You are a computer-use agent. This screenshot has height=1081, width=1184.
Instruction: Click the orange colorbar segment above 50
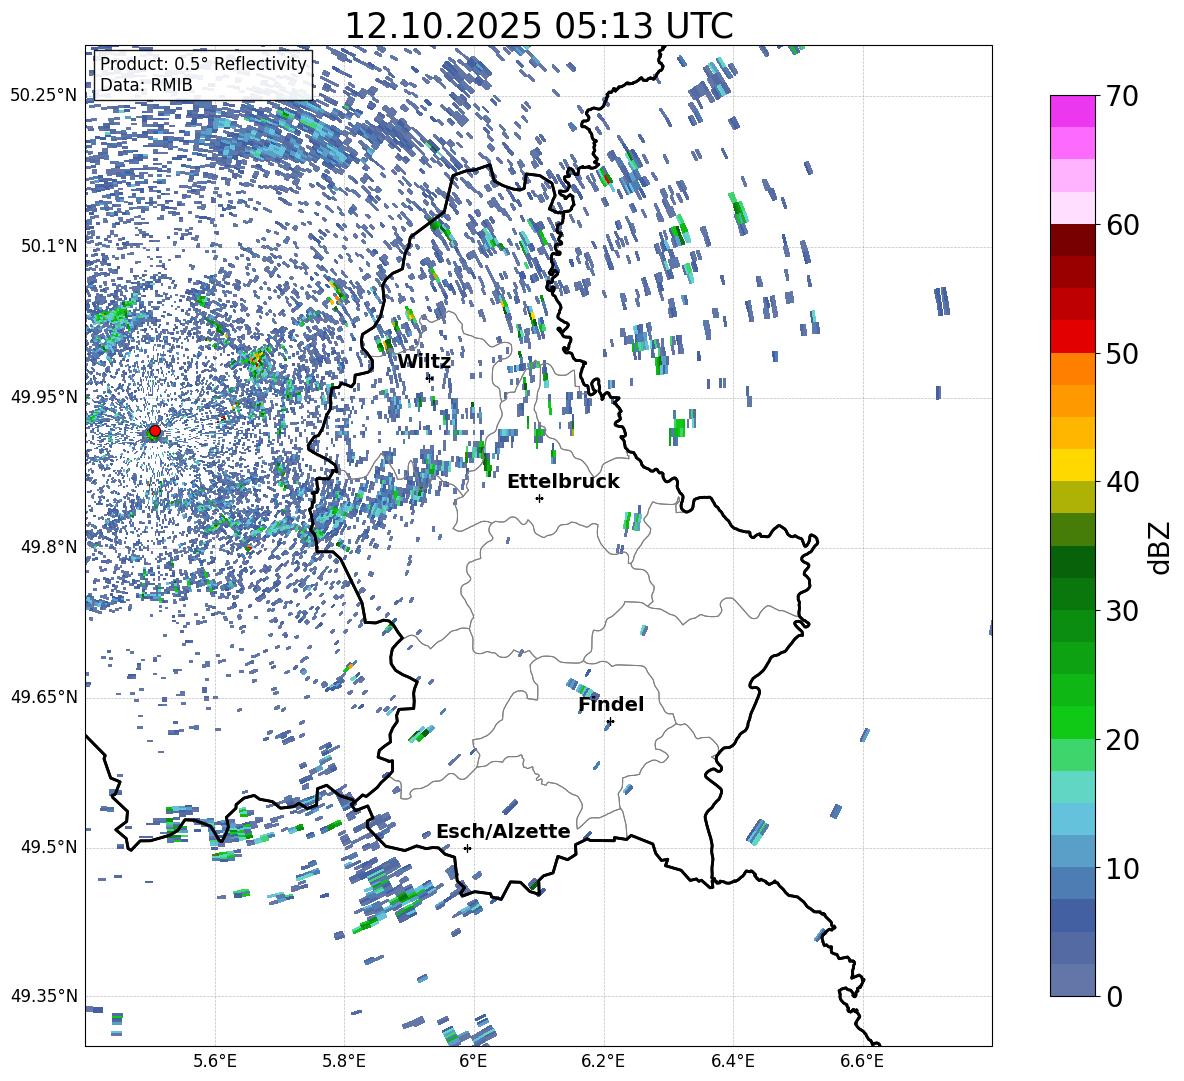1072,369
